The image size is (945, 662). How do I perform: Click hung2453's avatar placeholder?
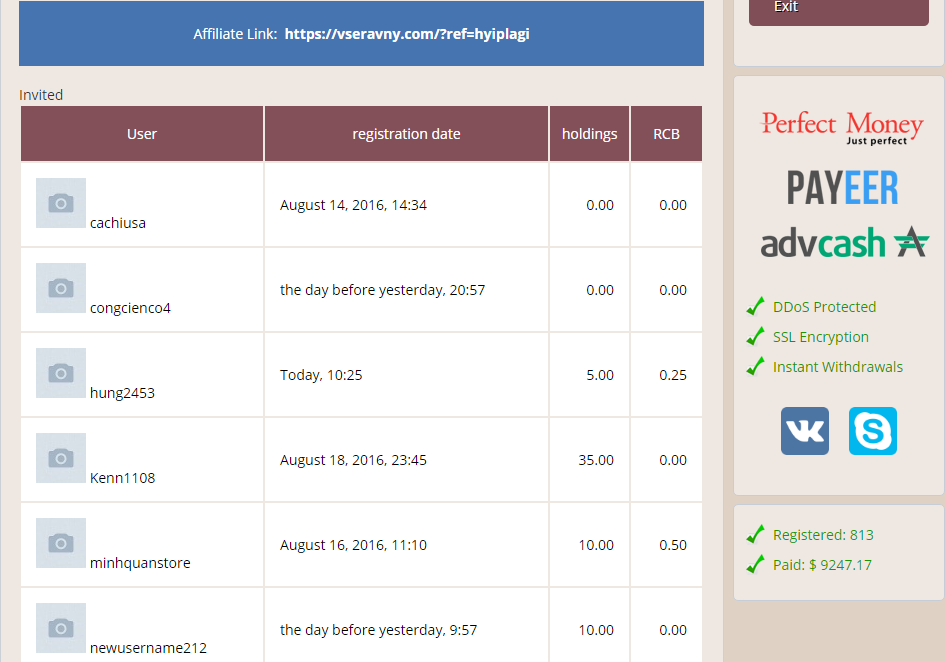[x=61, y=373]
